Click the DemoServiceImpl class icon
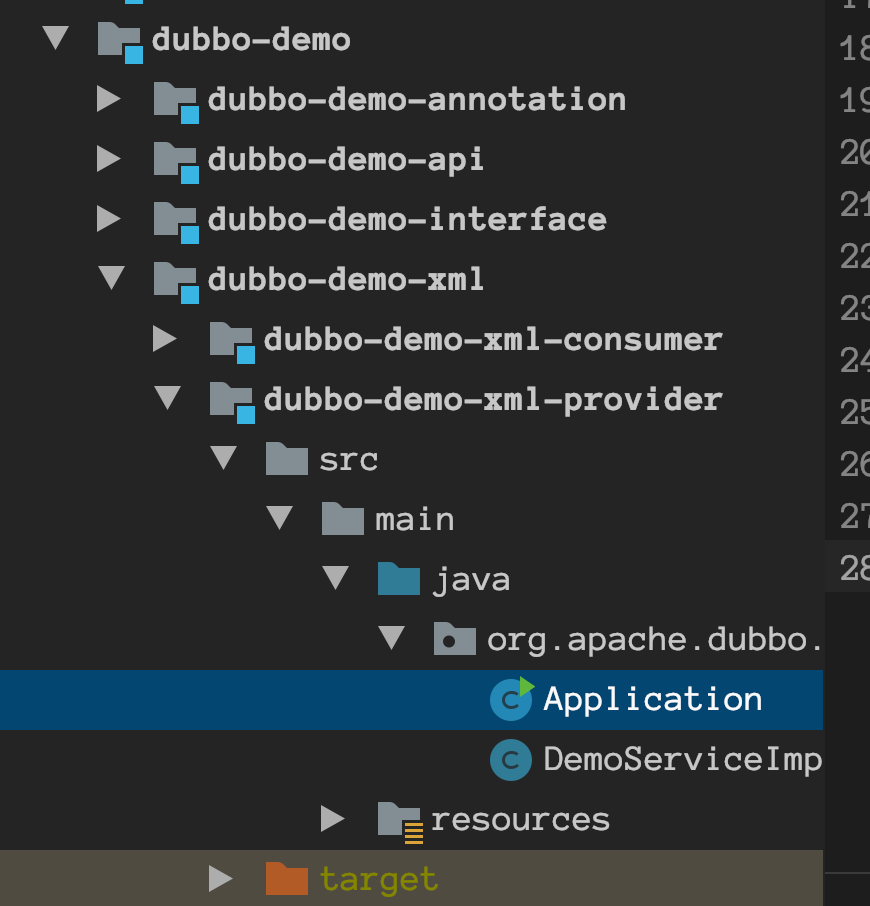 510,760
